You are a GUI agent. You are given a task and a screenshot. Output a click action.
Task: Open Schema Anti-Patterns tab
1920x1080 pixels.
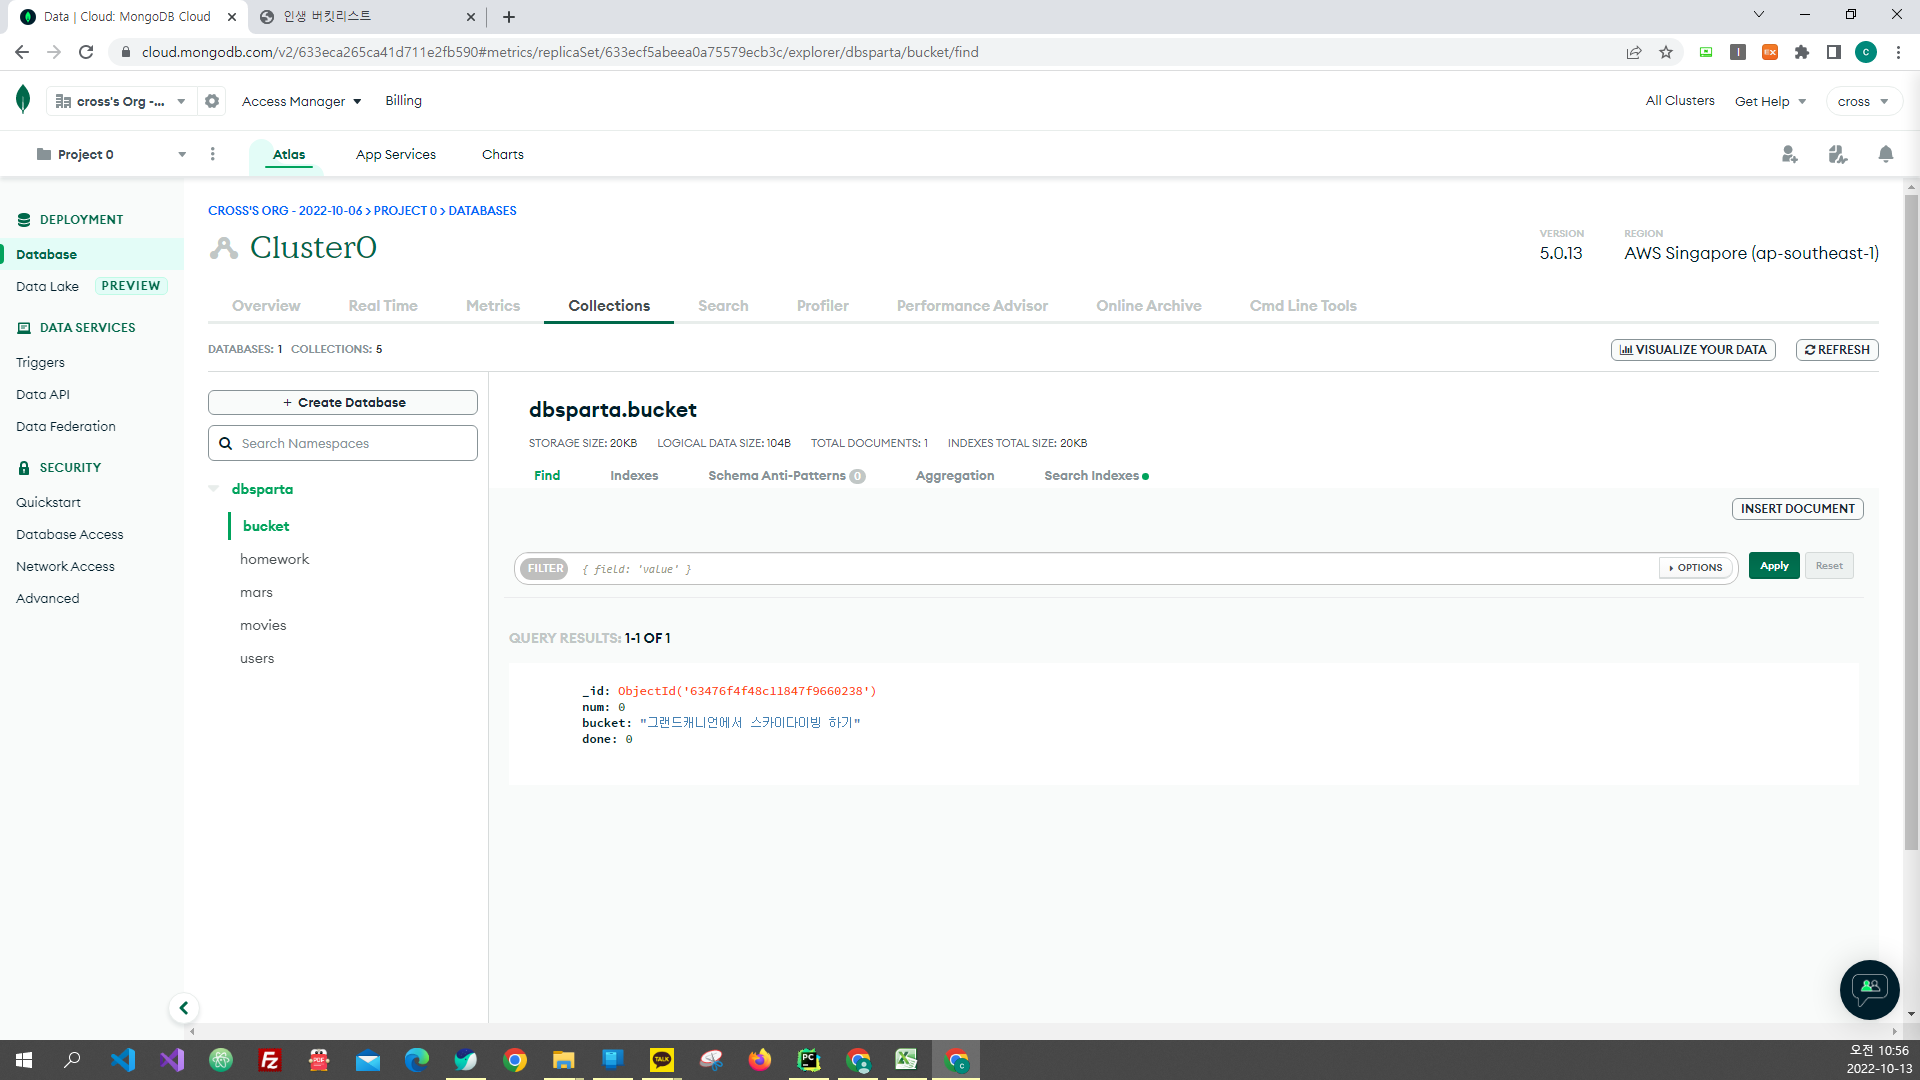[x=787, y=476]
